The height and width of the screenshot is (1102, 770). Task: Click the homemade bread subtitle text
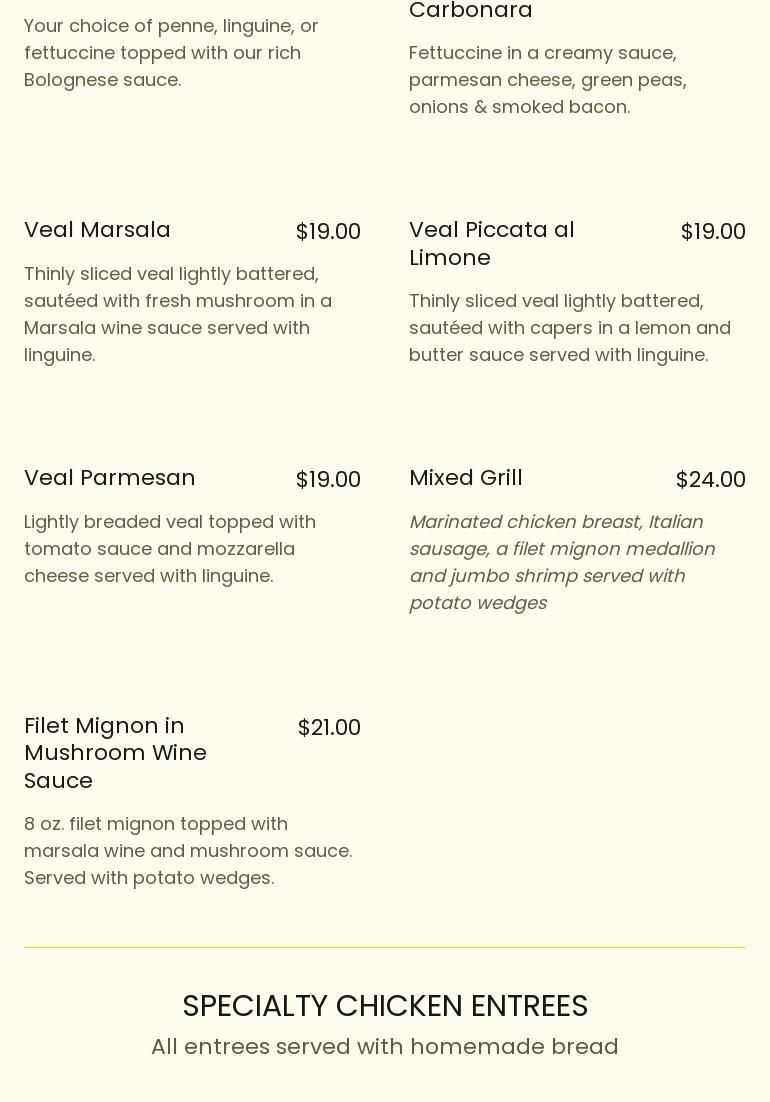385,1046
